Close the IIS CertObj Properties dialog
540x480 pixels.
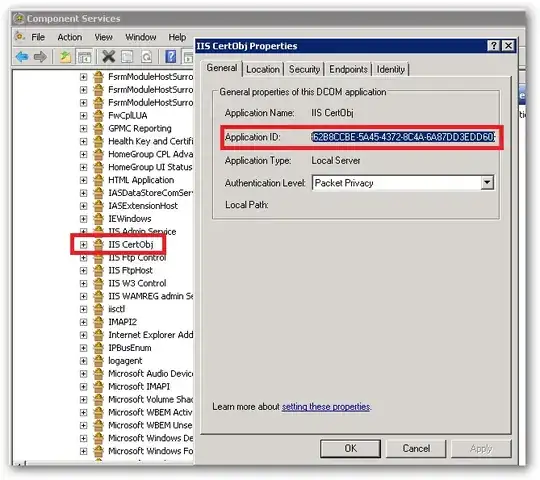[508, 45]
